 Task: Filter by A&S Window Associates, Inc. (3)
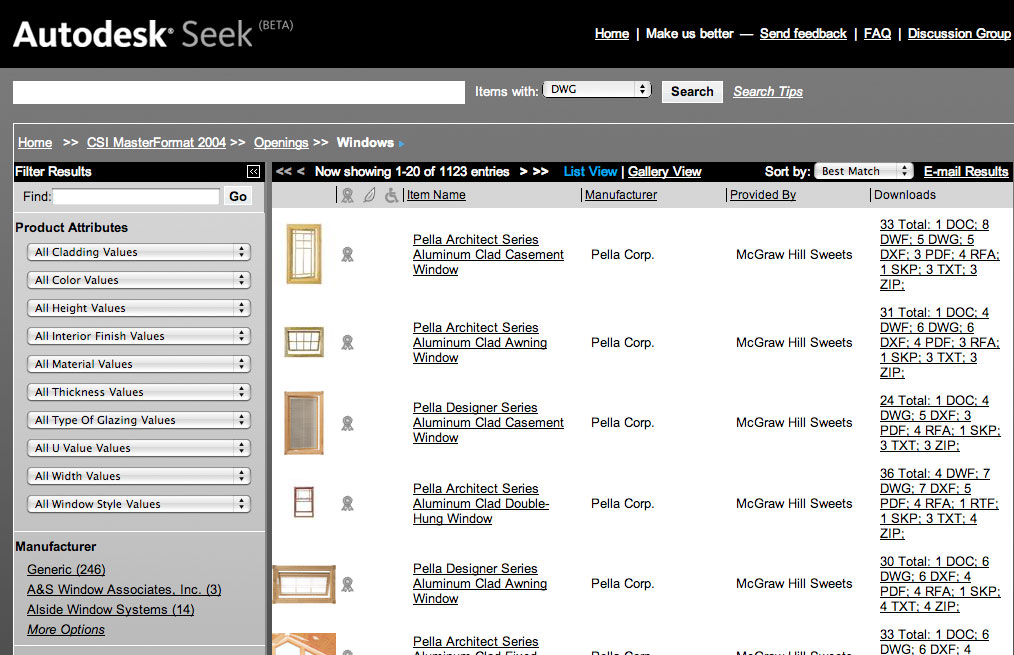(x=124, y=590)
